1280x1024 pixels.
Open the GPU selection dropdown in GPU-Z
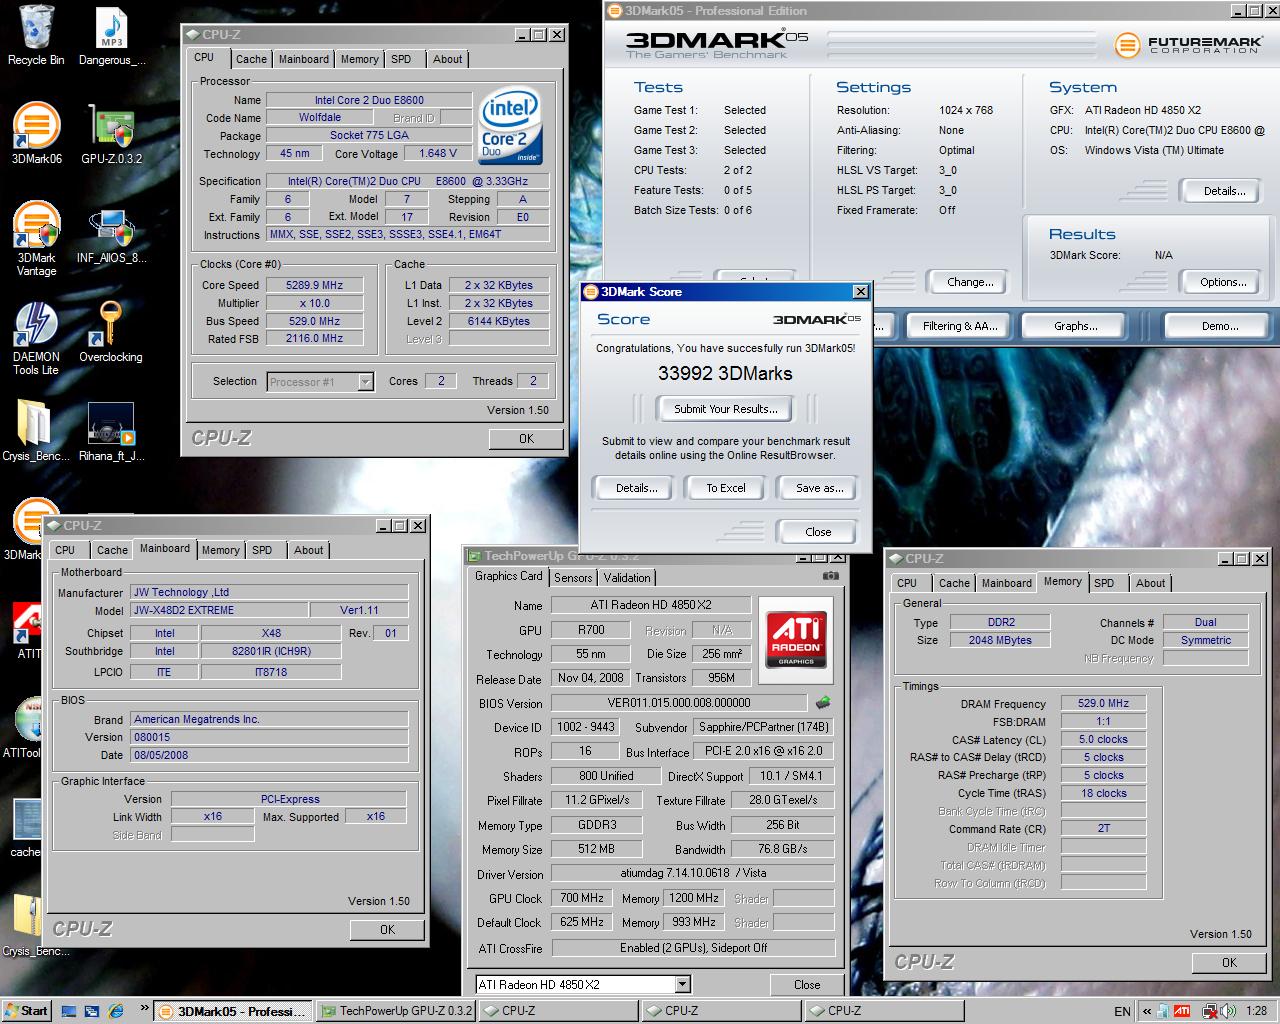point(682,984)
